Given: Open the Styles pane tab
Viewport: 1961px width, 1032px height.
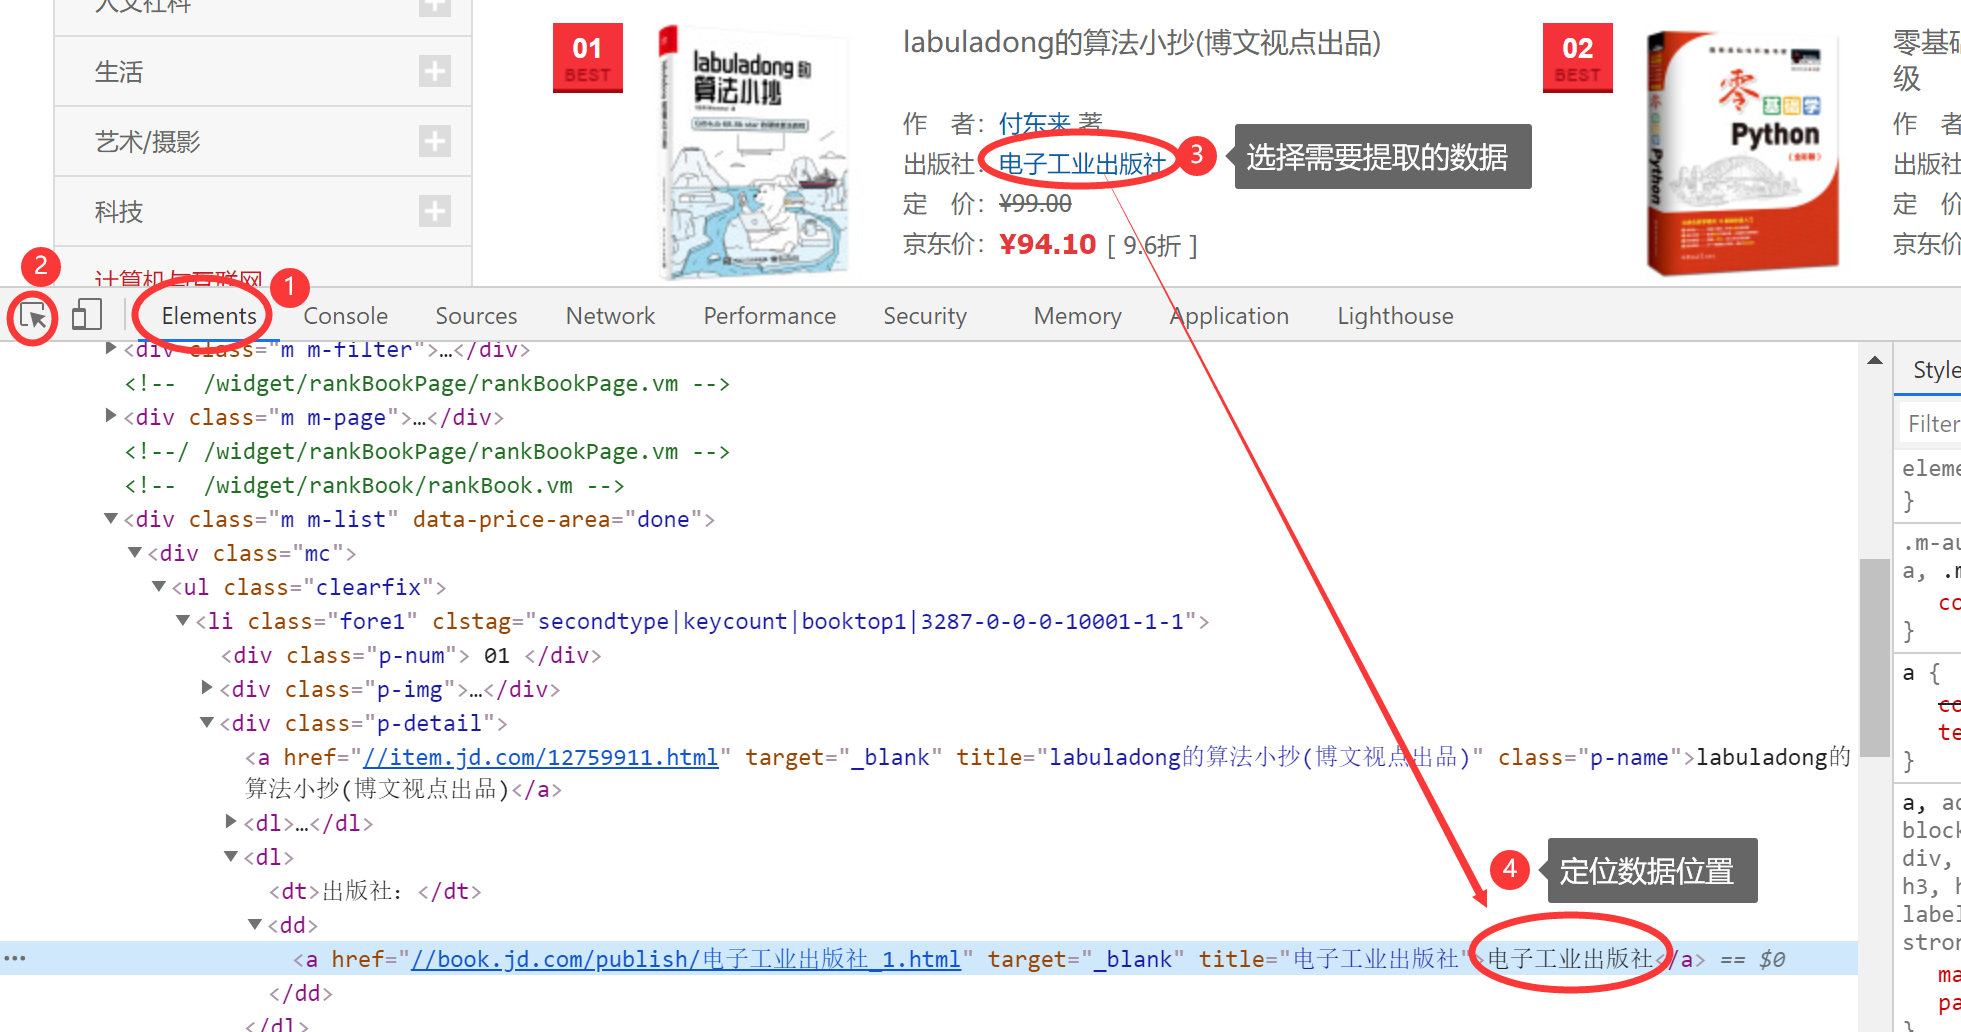Looking at the screenshot, I should (x=1936, y=370).
